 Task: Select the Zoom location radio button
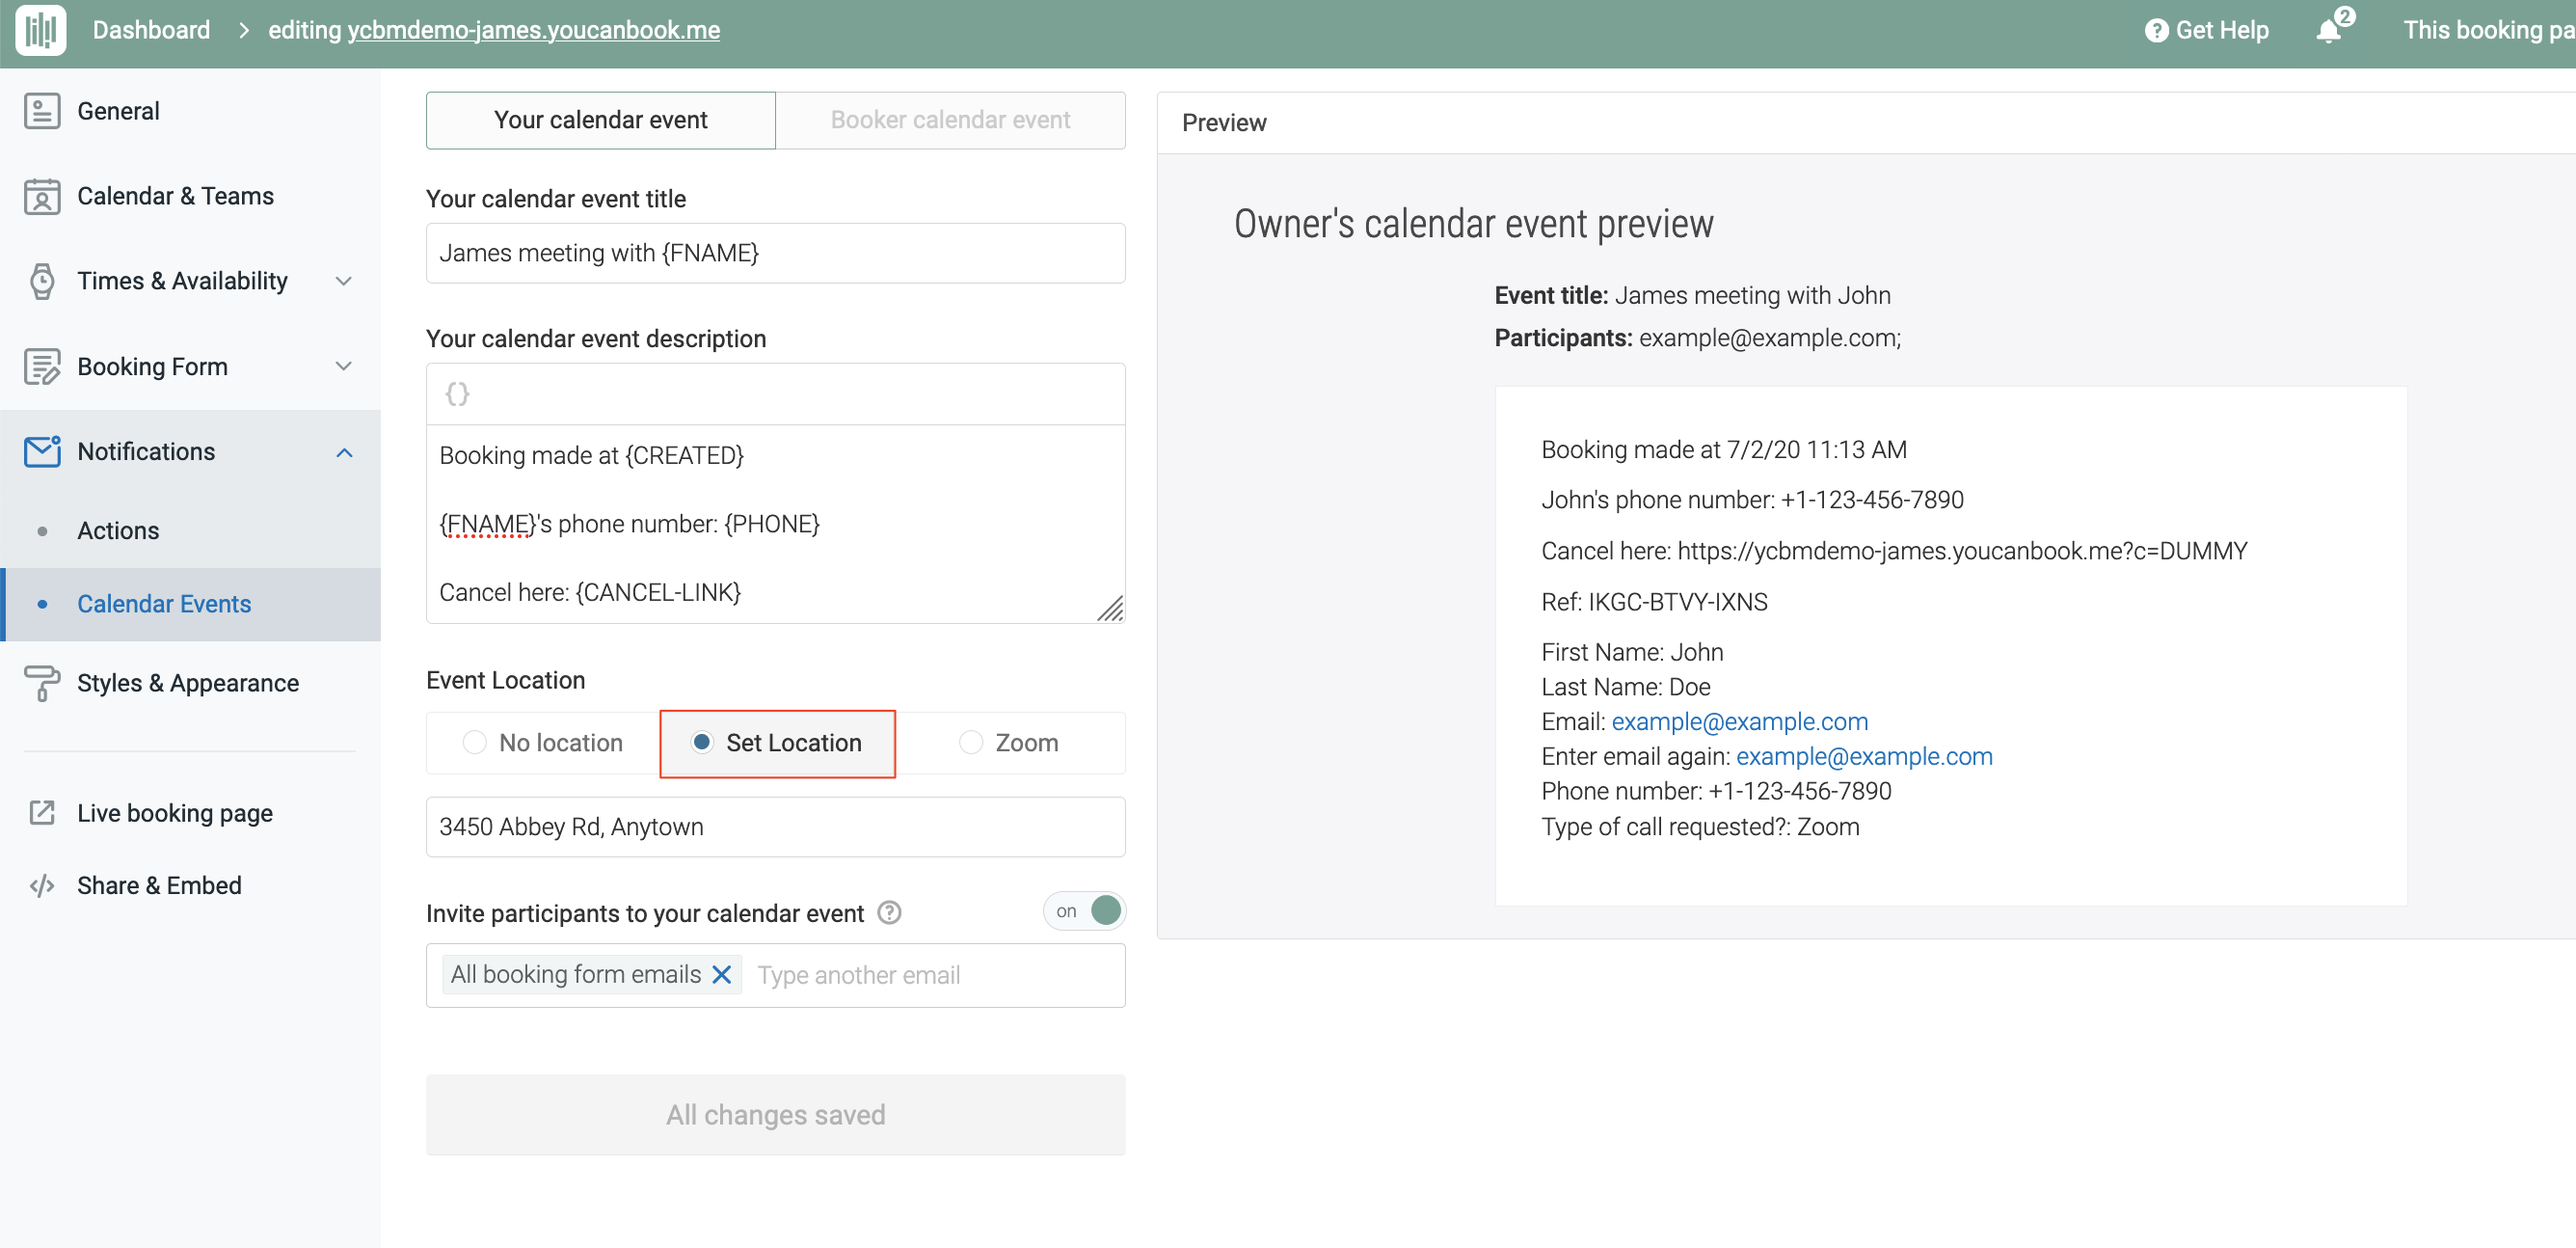tap(970, 742)
